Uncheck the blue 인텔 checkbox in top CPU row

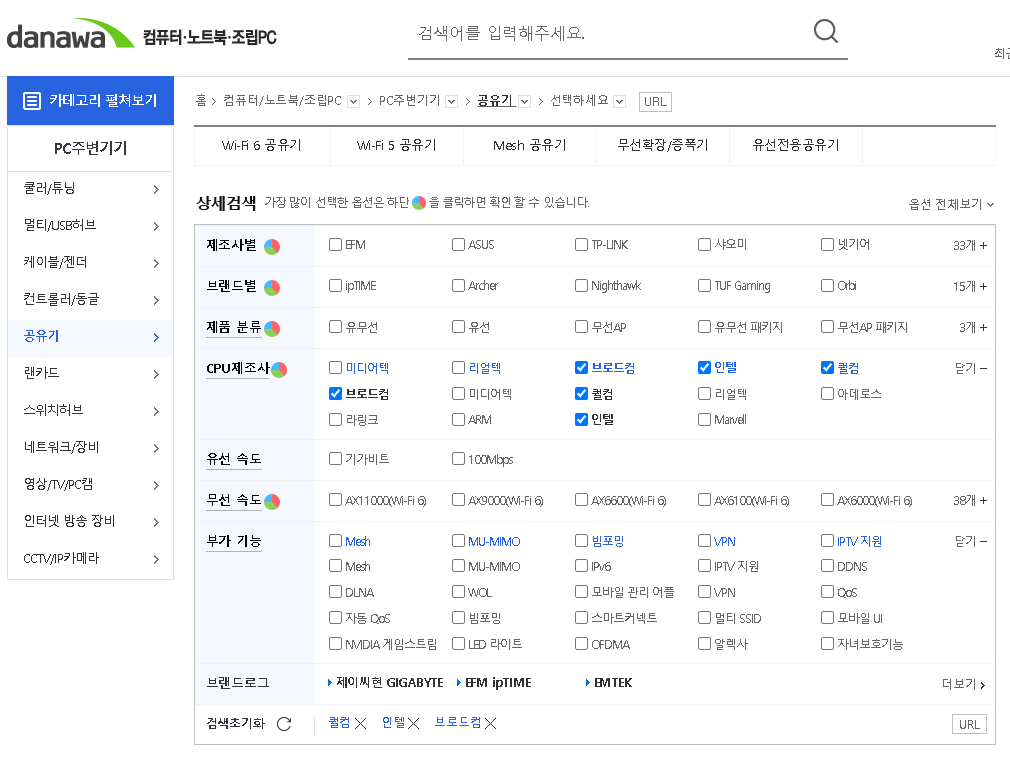click(704, 367)
